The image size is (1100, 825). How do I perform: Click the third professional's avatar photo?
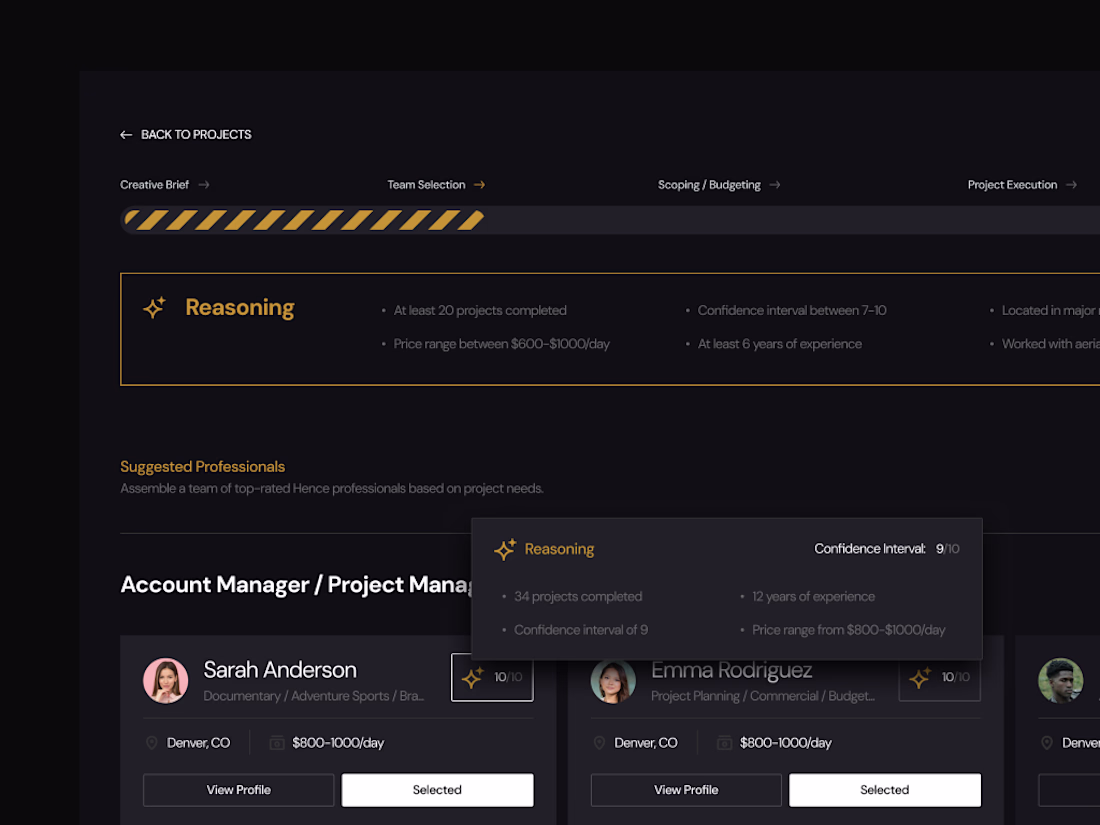coord(1061,680)
